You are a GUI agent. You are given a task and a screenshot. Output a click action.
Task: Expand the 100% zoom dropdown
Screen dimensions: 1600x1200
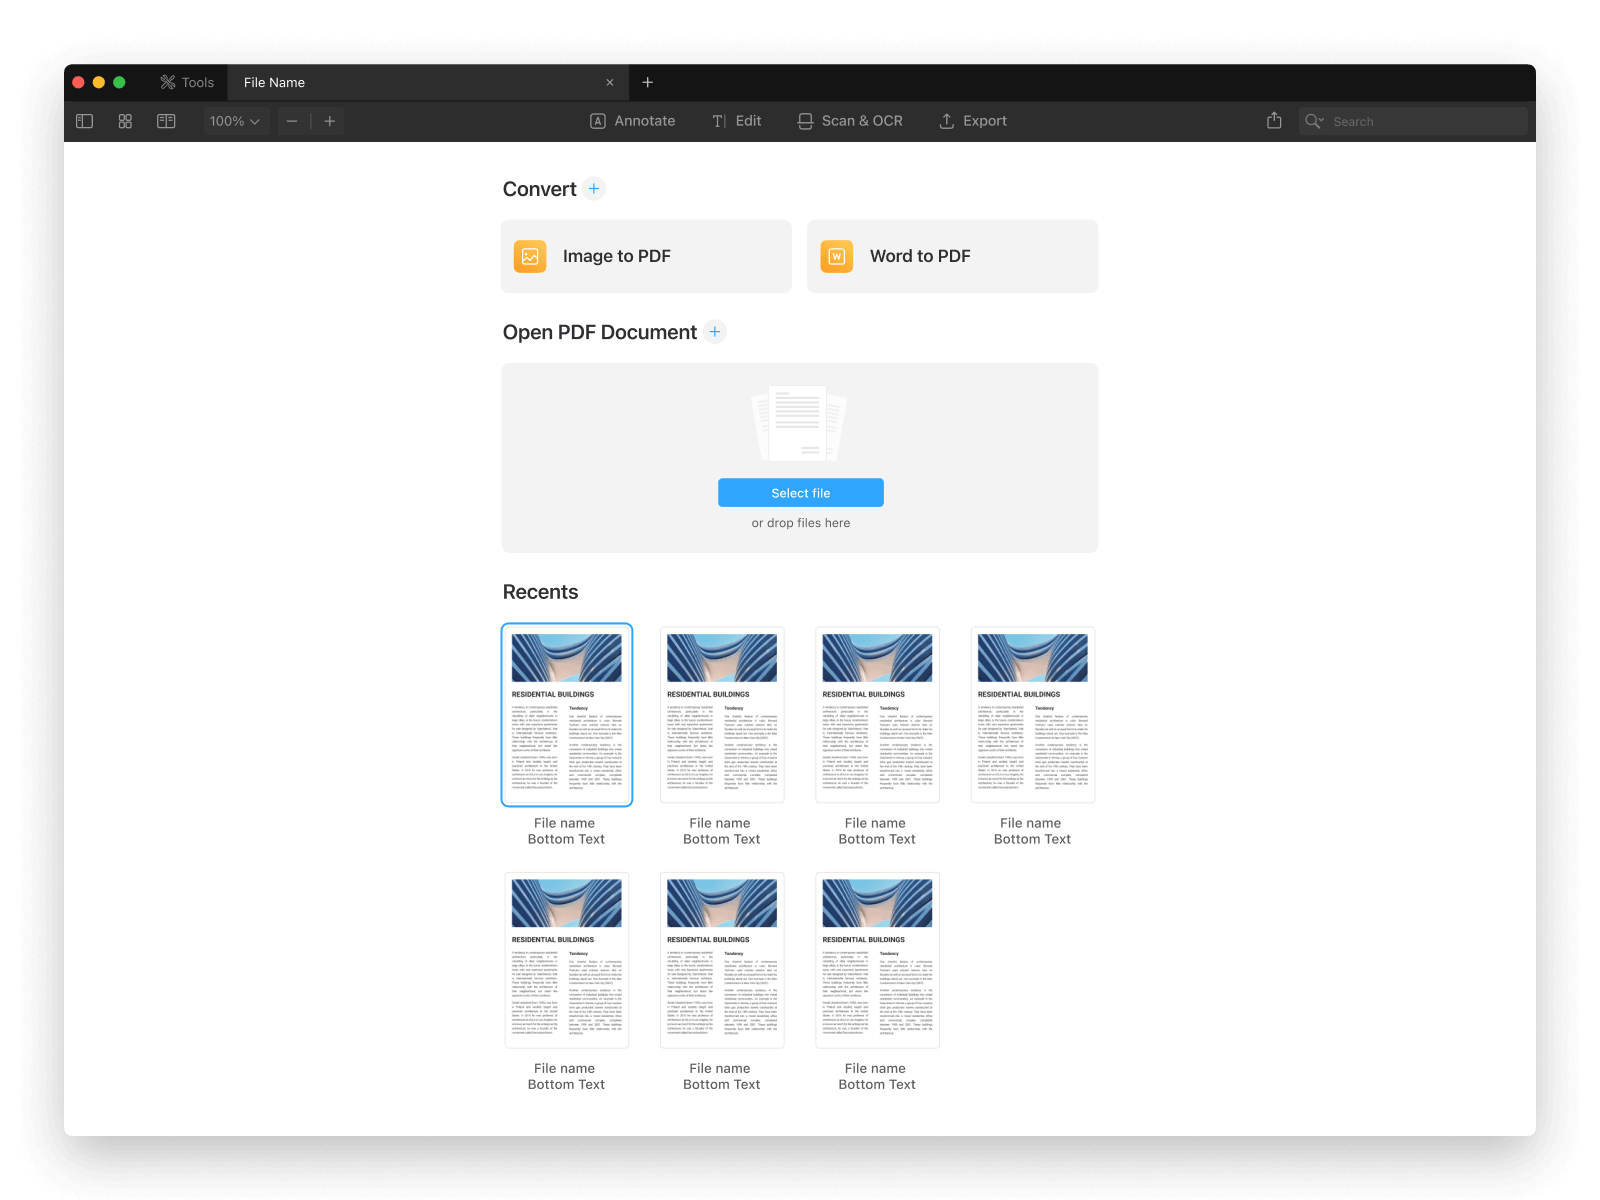pyautogui.click(x=235, y=121)
